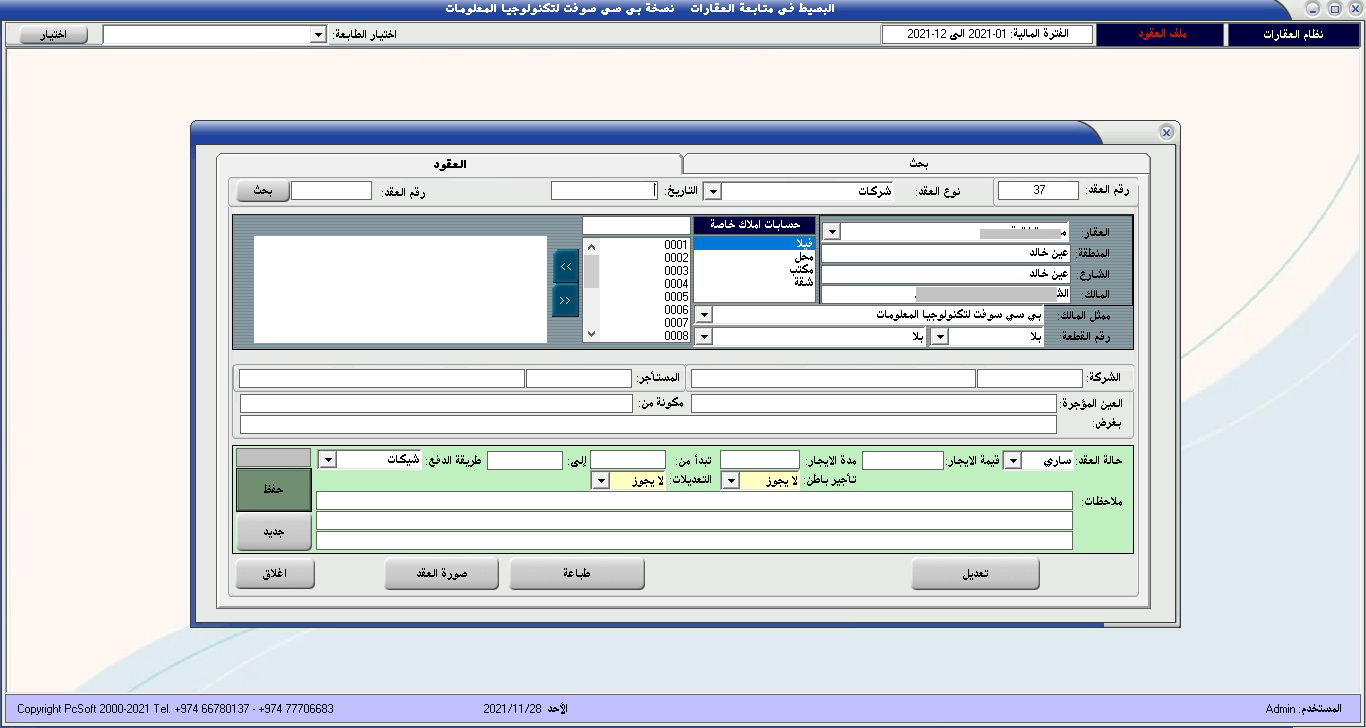Select فيلا in property type list
Image resolution: width=1366 pixels, height=728 pixels.
click(x=754, y=243)
